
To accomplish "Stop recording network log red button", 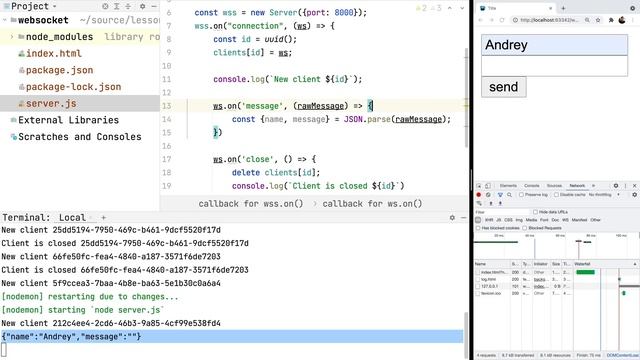I will (x=479, y=195).
